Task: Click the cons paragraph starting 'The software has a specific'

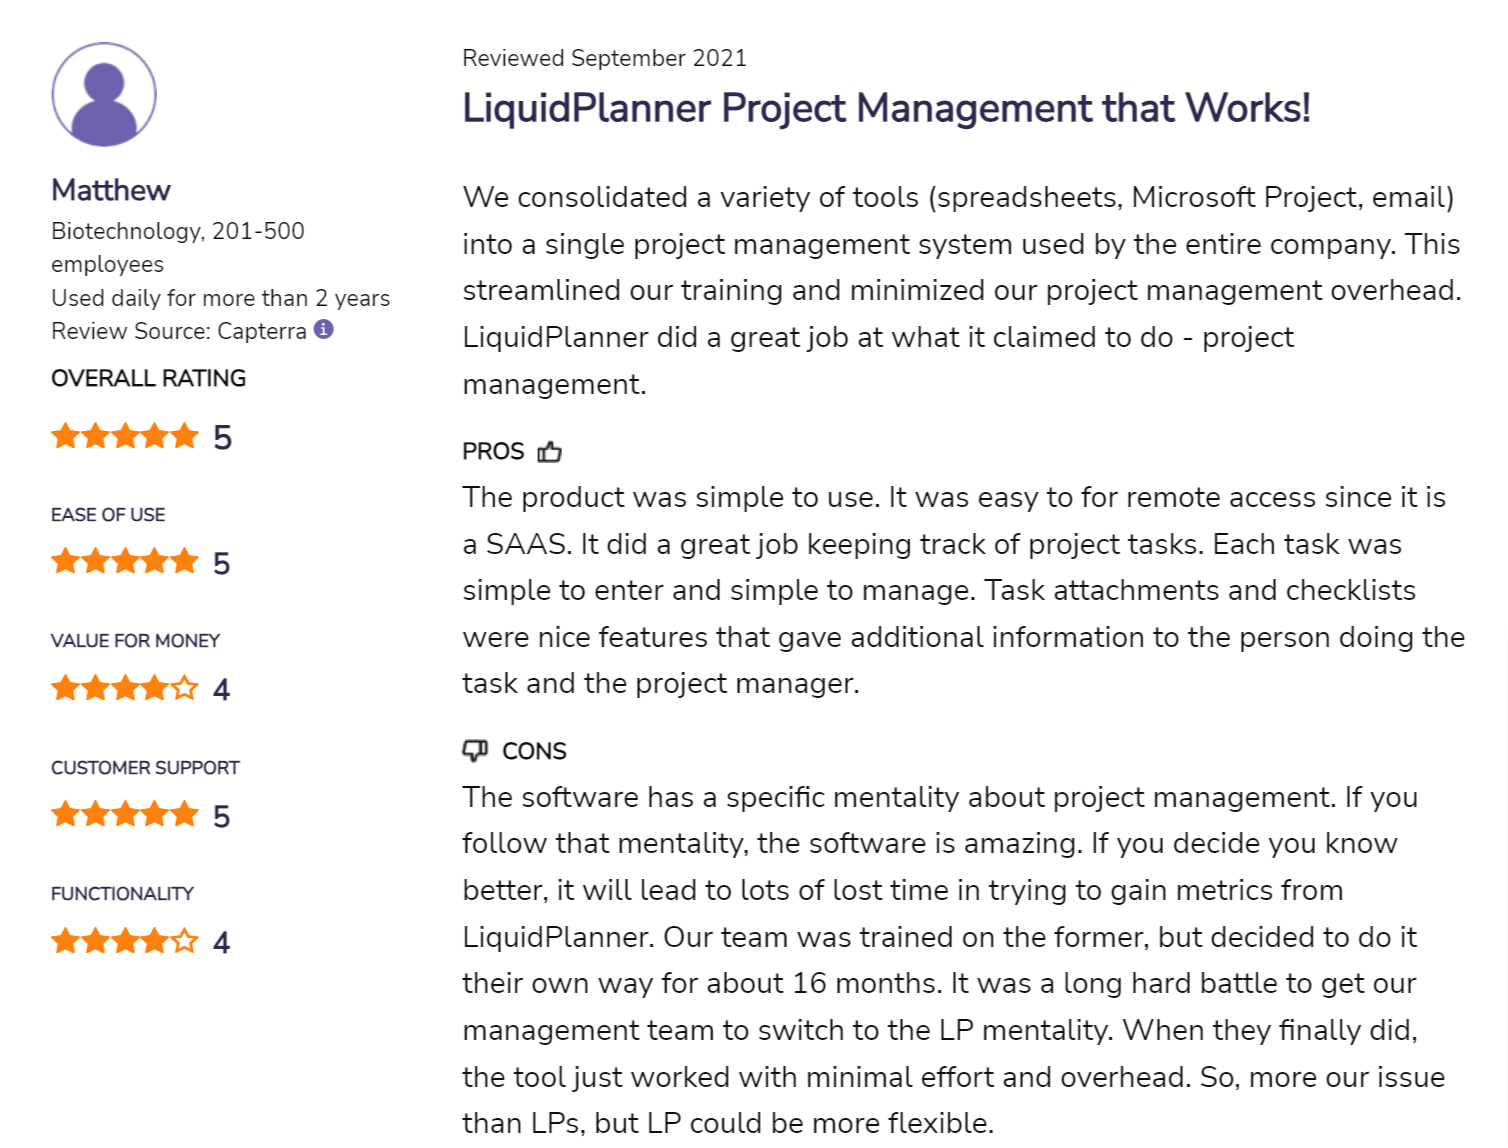Action: click(x=954, y=960)
